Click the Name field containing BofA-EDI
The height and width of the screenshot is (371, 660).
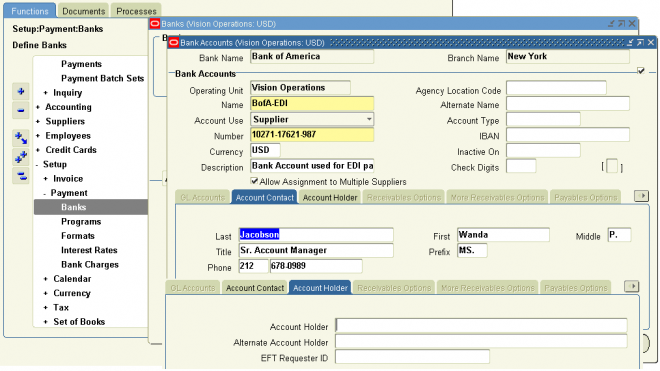tap(312, 104)
